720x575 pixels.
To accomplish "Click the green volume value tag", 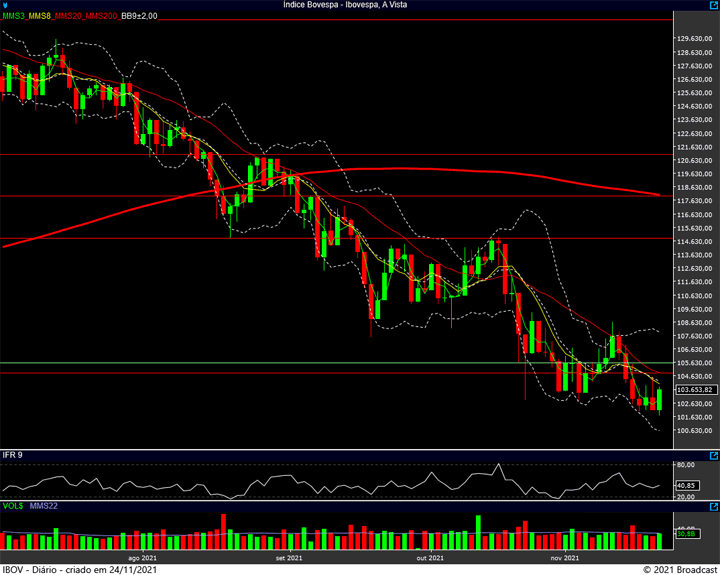I will (x=685, y=534).
